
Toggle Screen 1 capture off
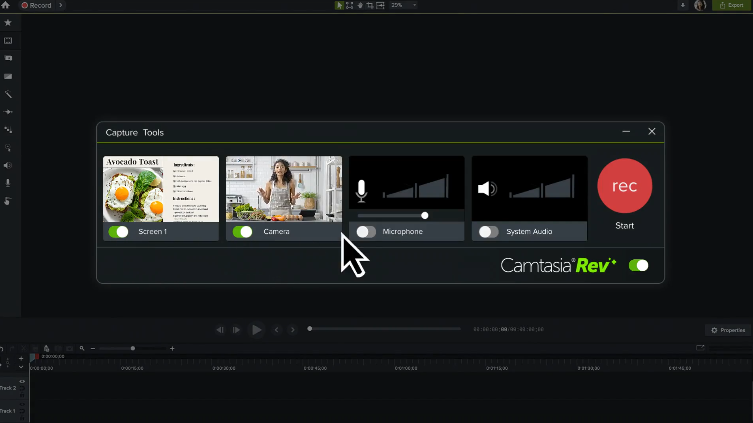click(118, 232)
